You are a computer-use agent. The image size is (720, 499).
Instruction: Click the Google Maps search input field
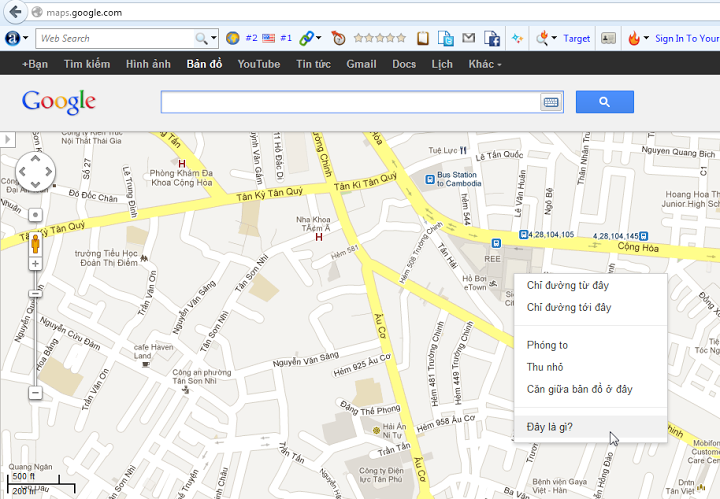pos(350,102)
